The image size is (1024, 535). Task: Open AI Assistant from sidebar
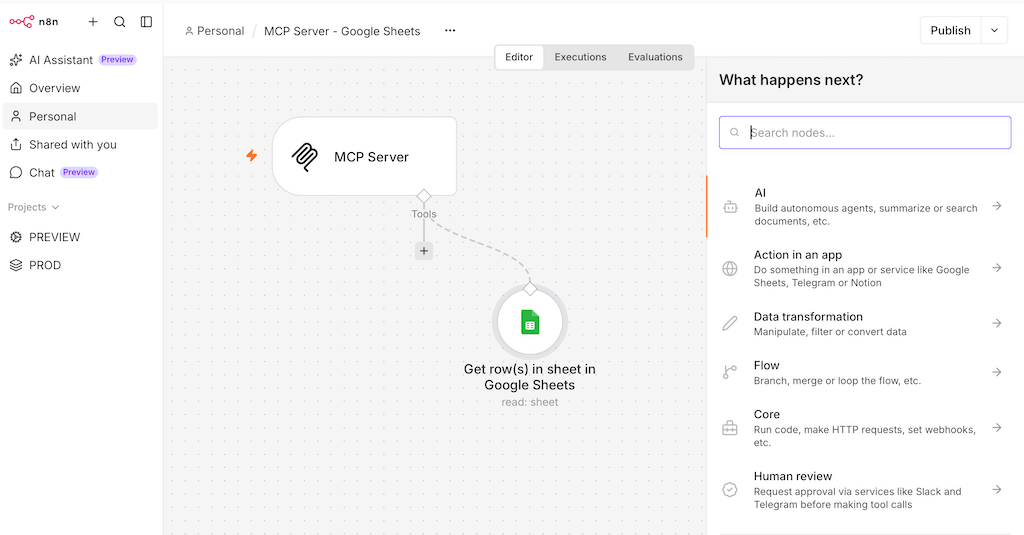coord(80,60)
